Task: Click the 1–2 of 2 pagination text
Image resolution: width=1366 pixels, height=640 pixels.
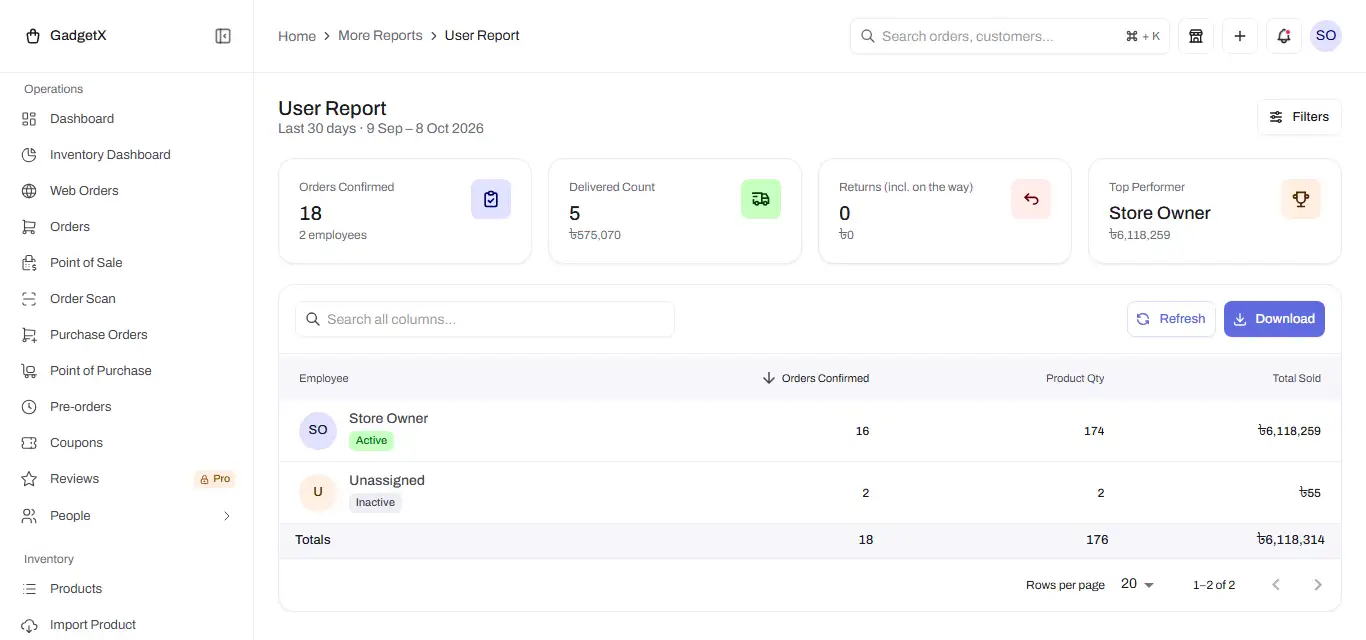Action: click(1214, 585)
